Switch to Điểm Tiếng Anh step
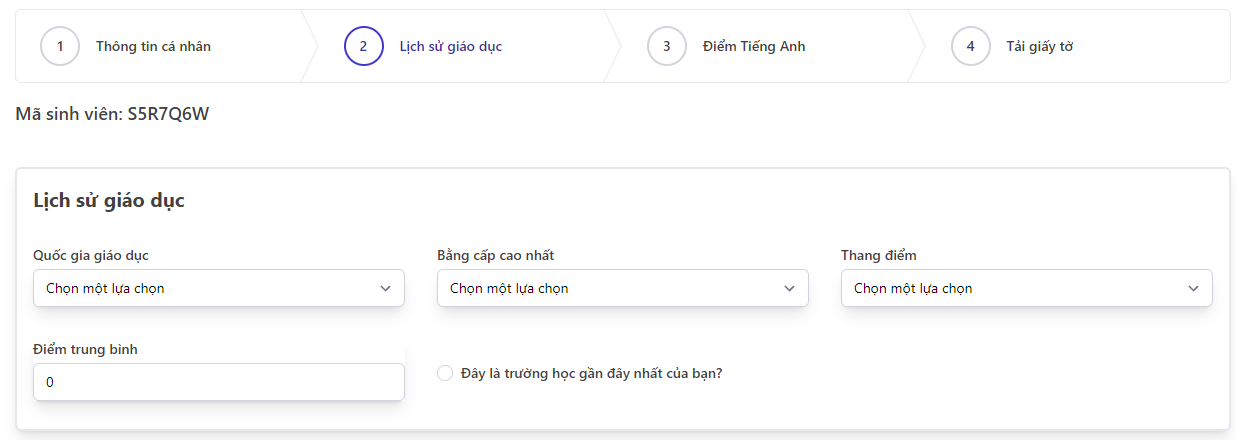The height and width of the screenshot is (440, 1236). 754,46
